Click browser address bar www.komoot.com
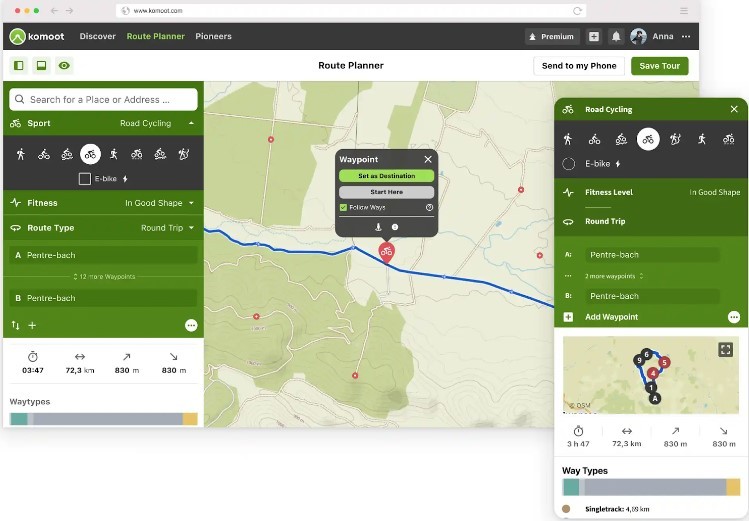Screen dimensions: 749x521 click(351, 11)
